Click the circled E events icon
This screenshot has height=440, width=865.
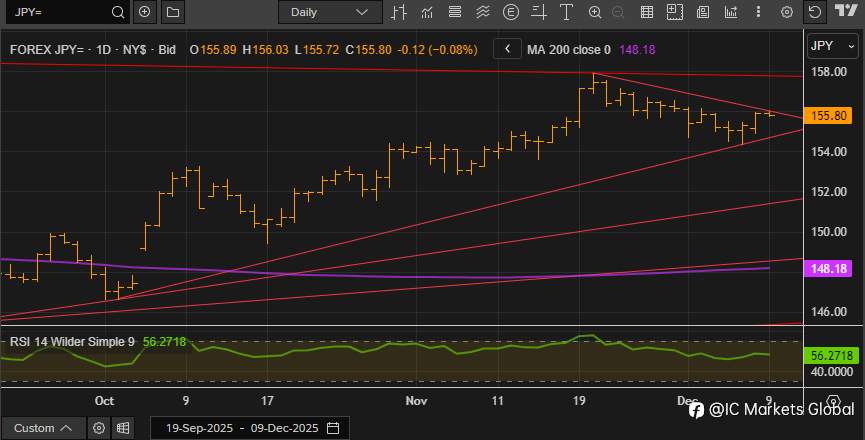(511, 12)
